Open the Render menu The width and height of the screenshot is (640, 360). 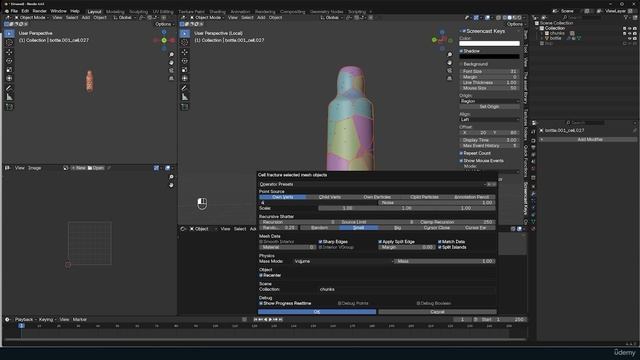pos(40,11)
